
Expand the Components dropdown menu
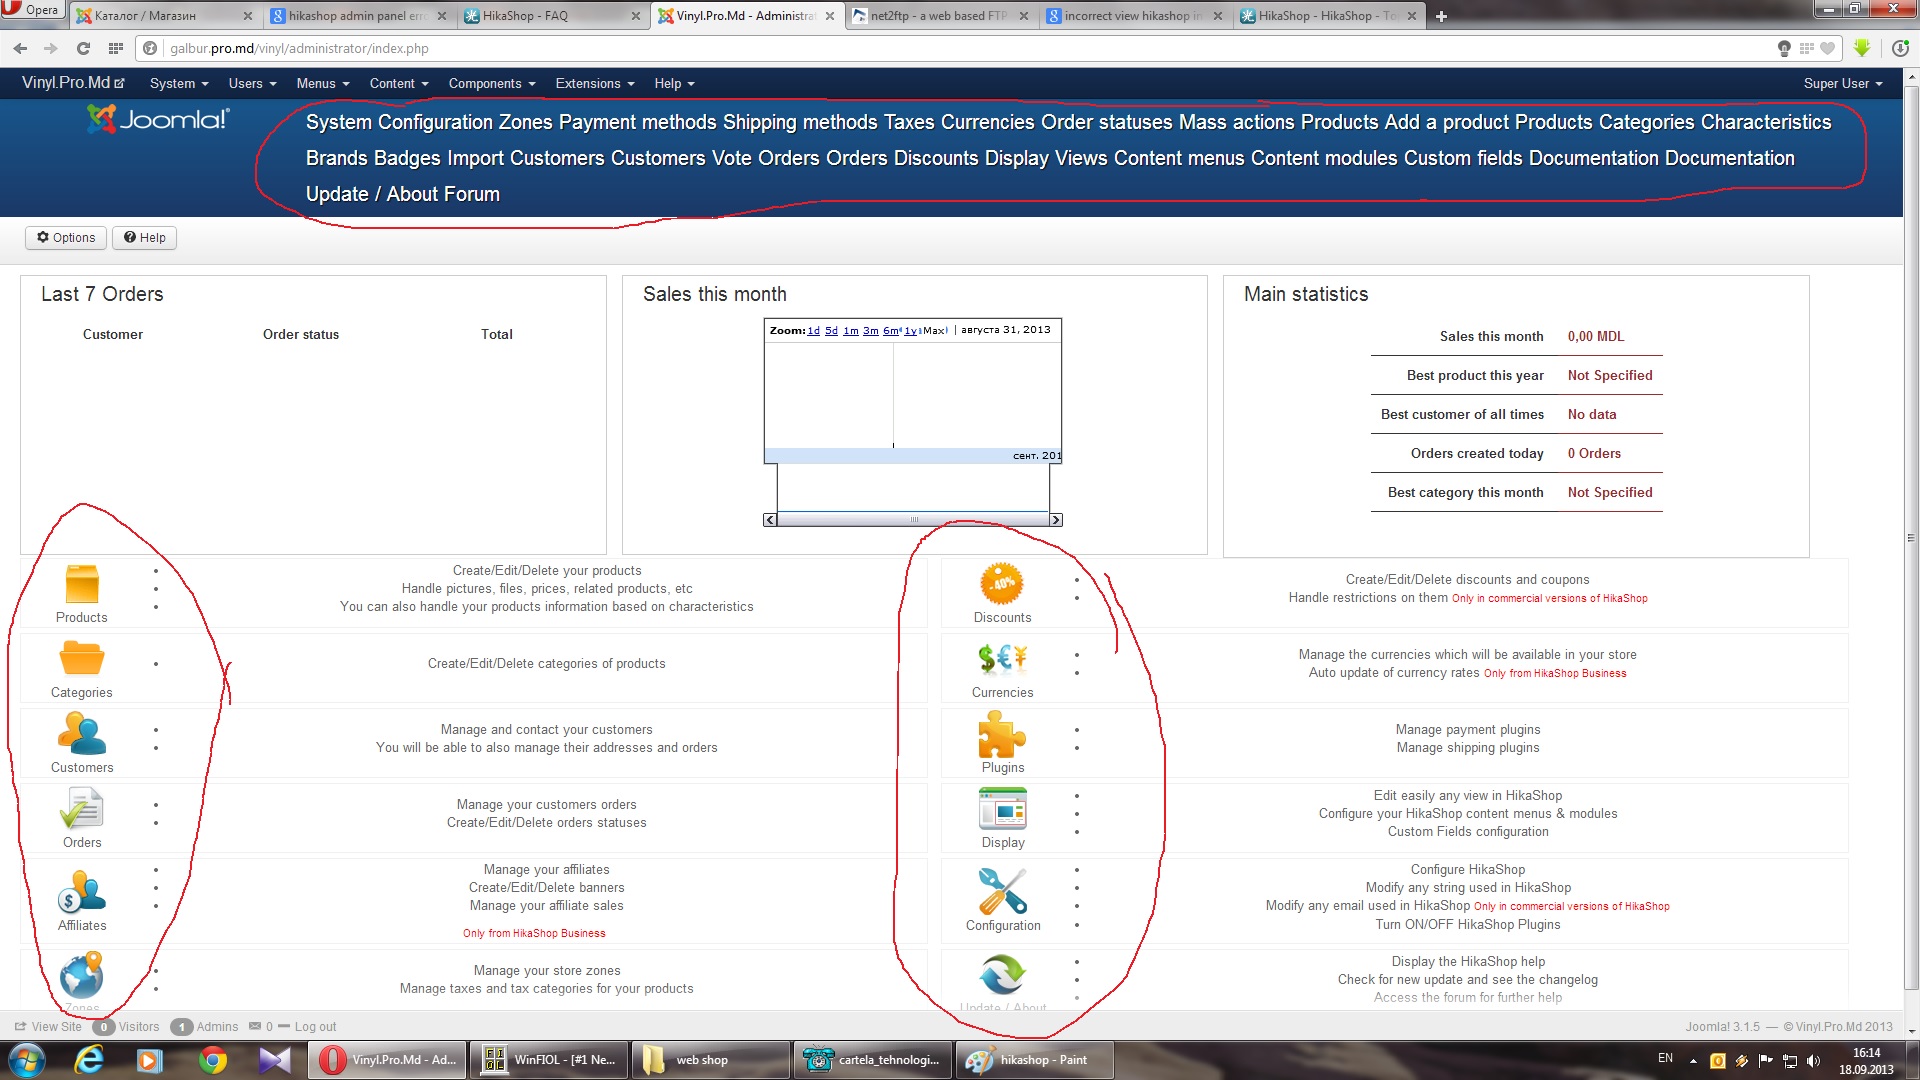tap(491, 84)
